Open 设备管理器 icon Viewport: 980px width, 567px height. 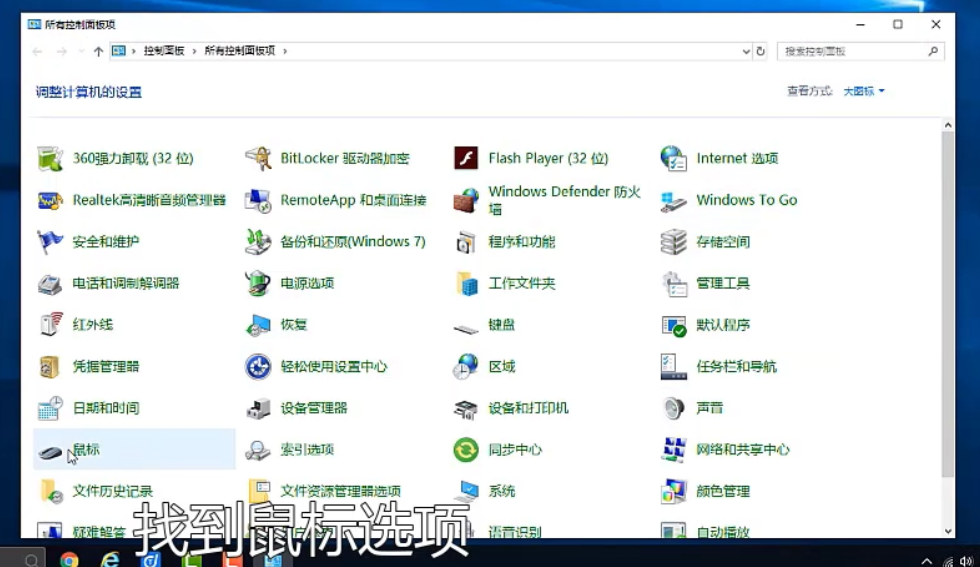pos(258,408)
